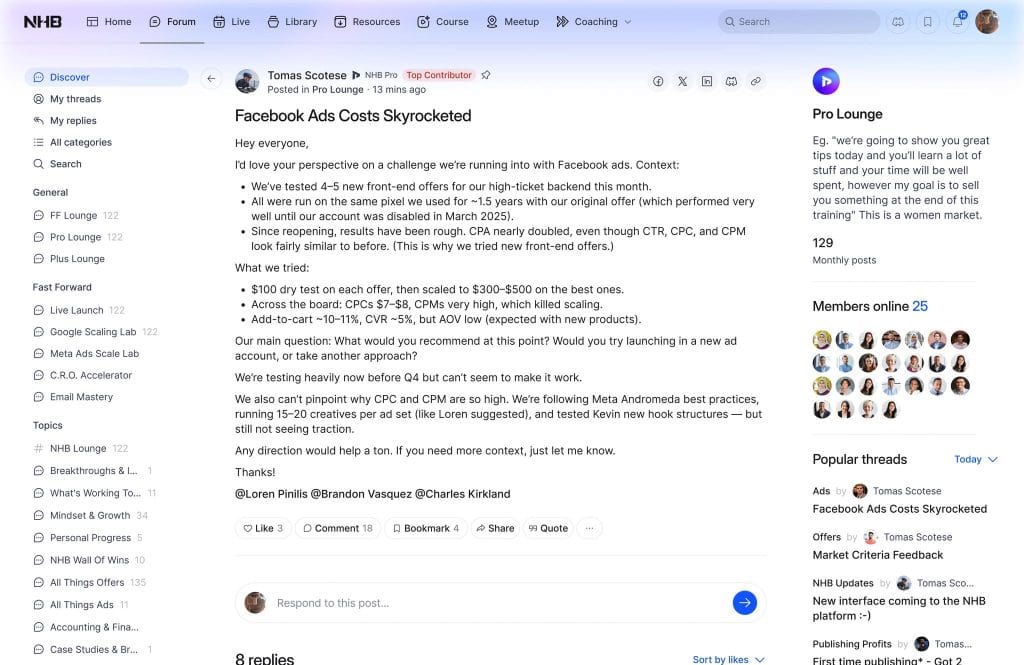This screenshot has width=1024, height=665.
Task: Share the post on X (Twitter)
Action: [x=682, y=81]
